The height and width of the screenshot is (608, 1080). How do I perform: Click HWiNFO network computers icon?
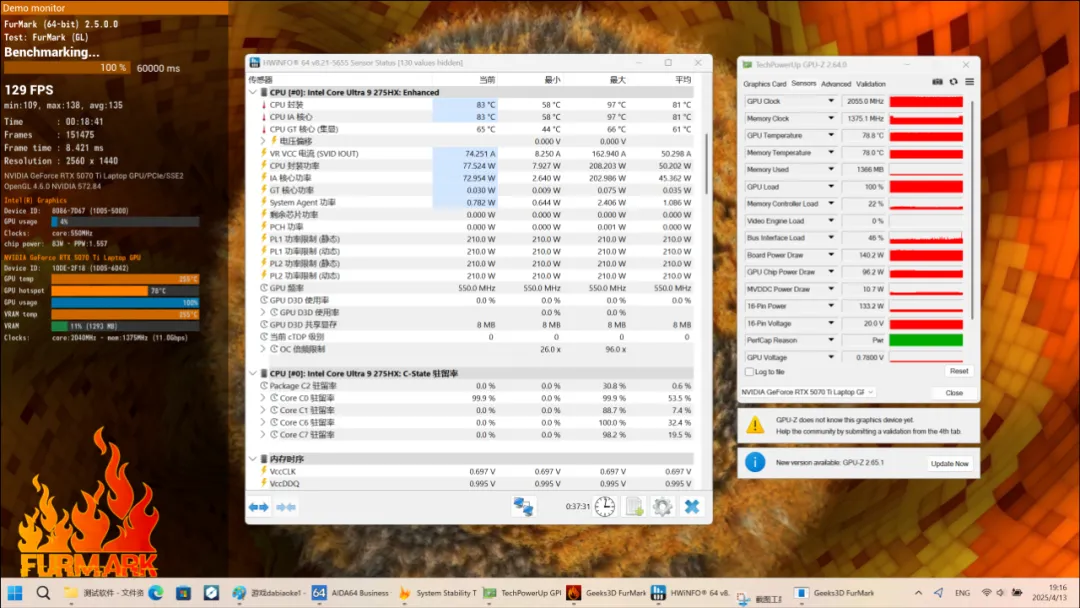[523, 507]
